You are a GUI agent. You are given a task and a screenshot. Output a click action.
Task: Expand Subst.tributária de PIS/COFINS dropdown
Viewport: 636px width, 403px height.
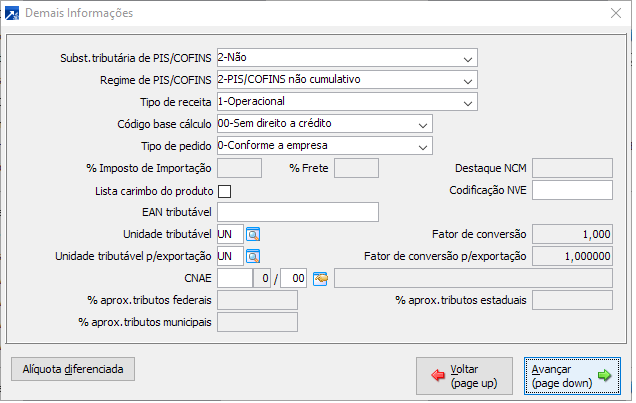point(467,58)
